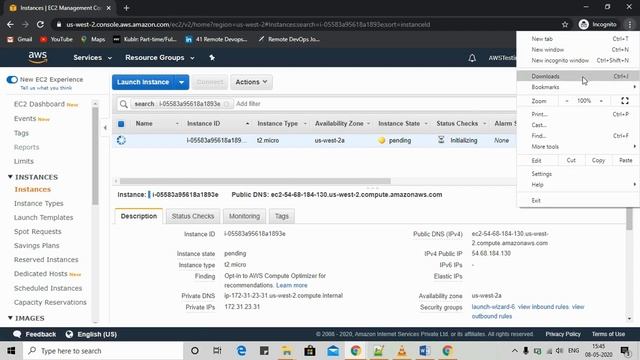Open the YouTube bookmark
The height and width of the screenshot is (360, 640).
(x=56, y=39)
